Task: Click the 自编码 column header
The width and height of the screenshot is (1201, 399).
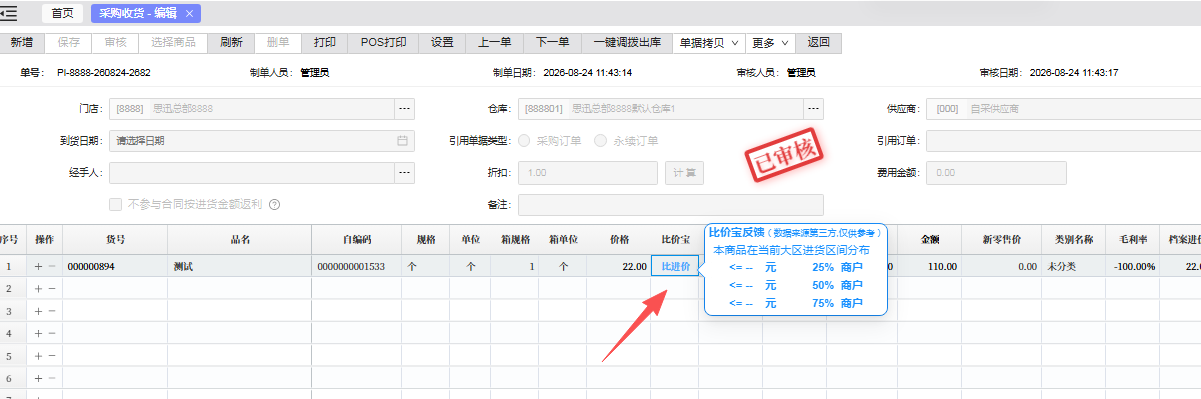Action: click(x=356, y=240)
